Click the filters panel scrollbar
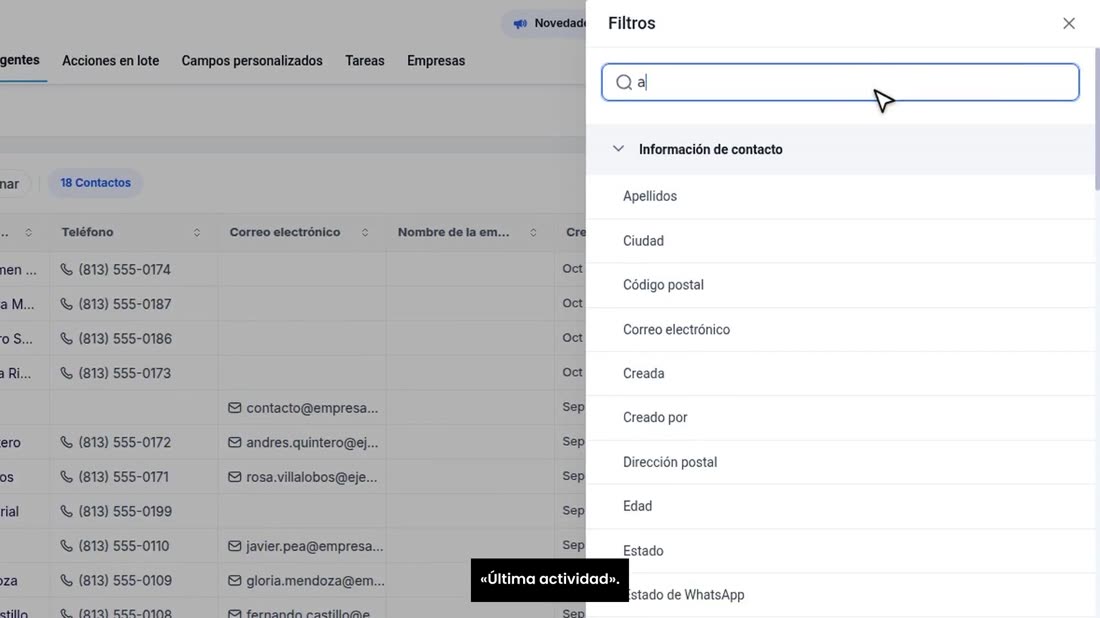 [x=1096, y=119]
